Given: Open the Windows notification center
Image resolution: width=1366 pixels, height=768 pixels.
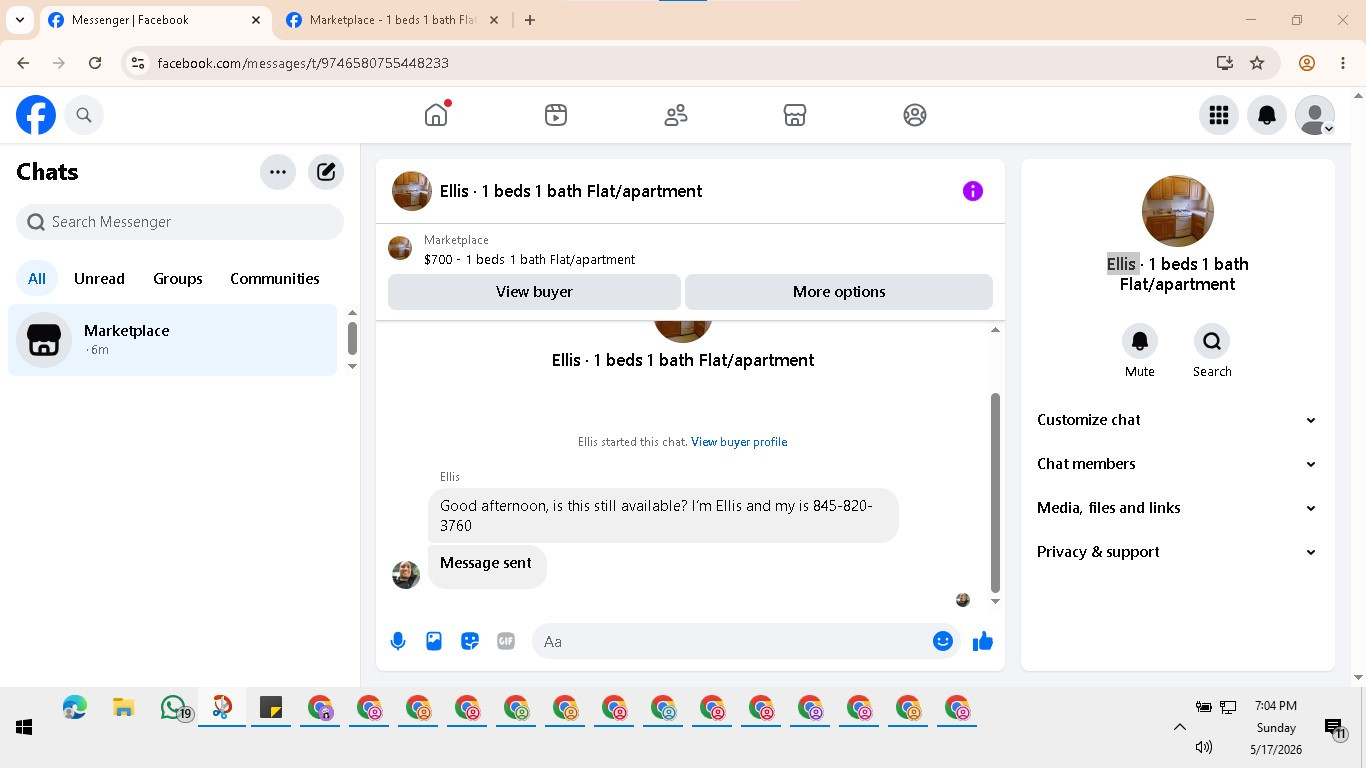Looking at the screenshot, I should click(x=1334, y=729).
